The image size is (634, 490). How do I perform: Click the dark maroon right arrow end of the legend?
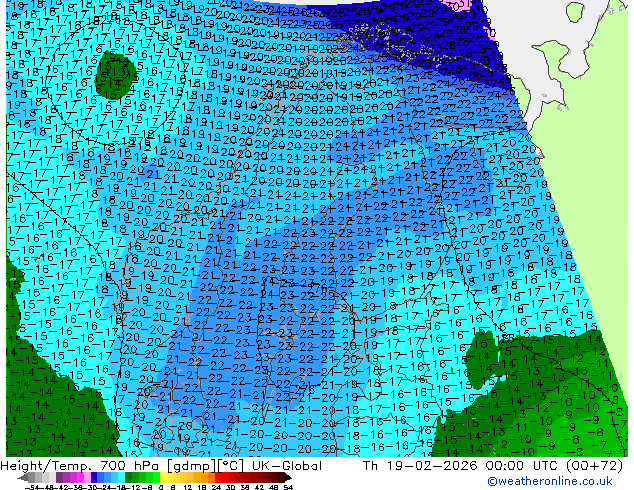(287, 478)
